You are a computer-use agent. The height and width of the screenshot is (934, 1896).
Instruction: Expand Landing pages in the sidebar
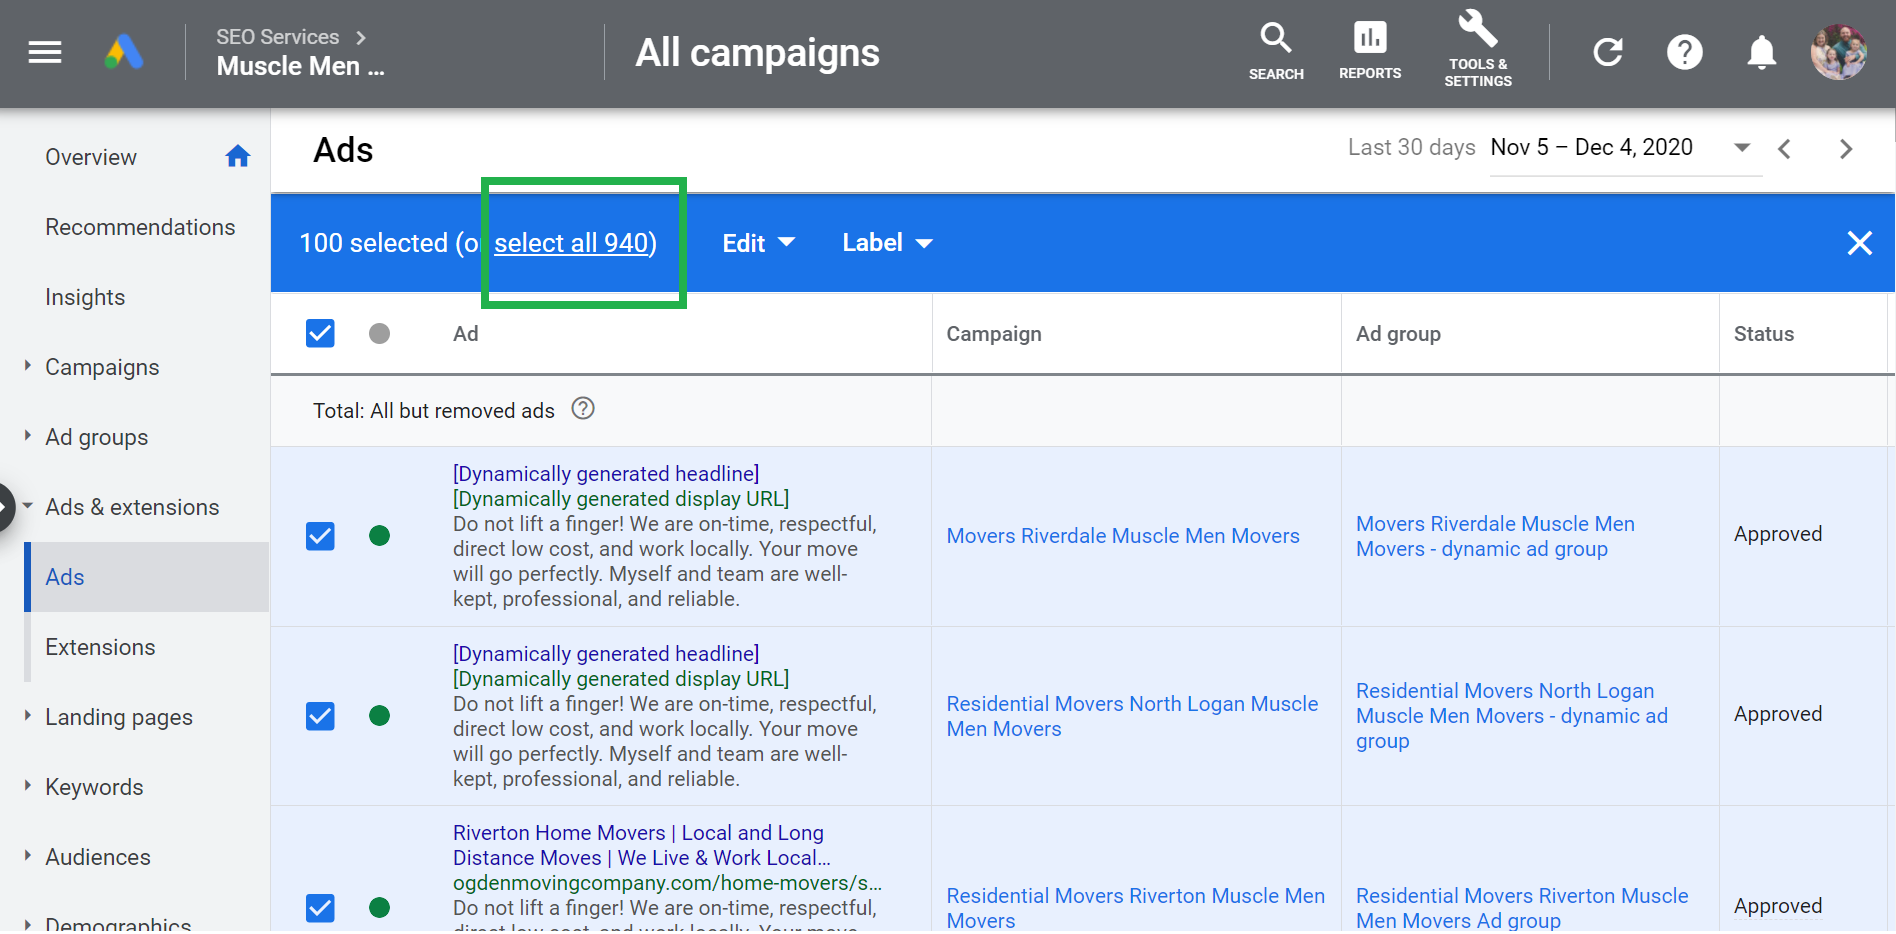tap(28, 716)
